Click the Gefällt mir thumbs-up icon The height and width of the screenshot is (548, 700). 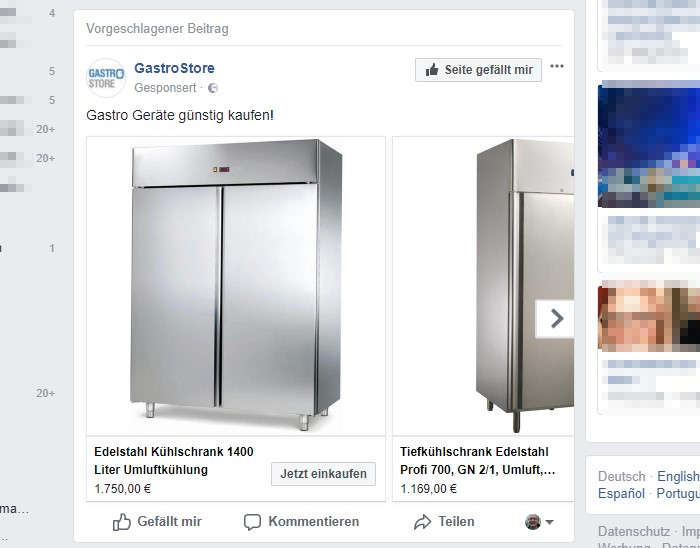(121, 522)
